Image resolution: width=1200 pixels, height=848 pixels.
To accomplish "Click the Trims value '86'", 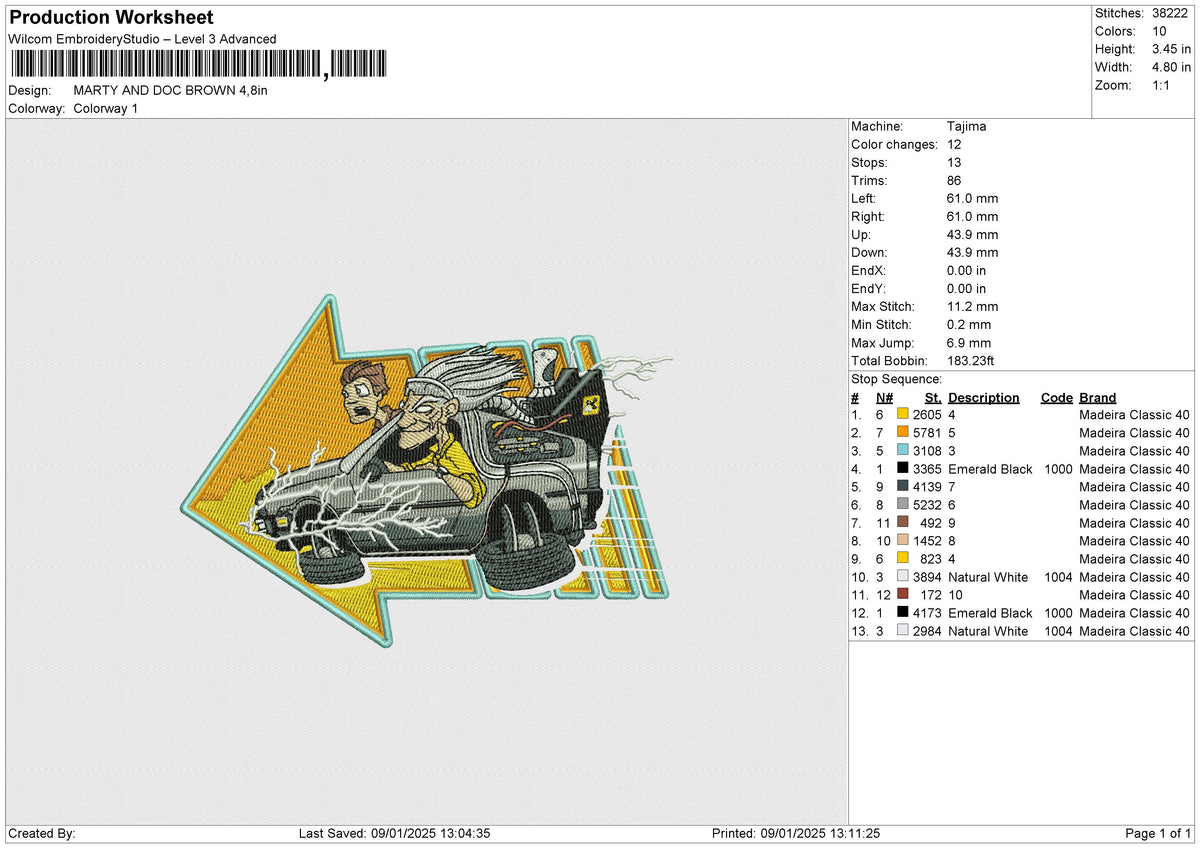I will 954,180.
